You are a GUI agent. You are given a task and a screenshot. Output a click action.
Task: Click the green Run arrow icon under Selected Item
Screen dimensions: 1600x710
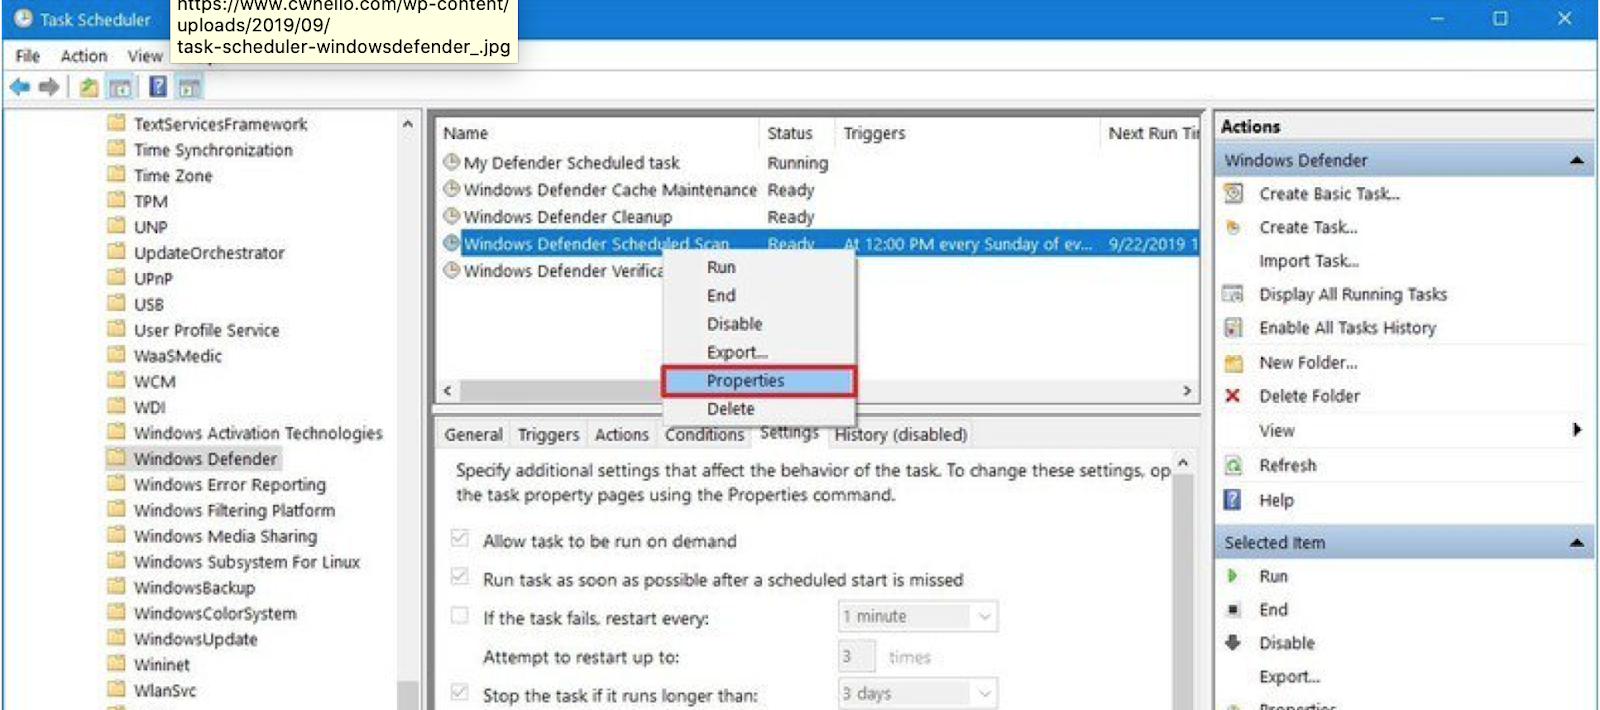pyautogui.click(x=1233, y=576)
